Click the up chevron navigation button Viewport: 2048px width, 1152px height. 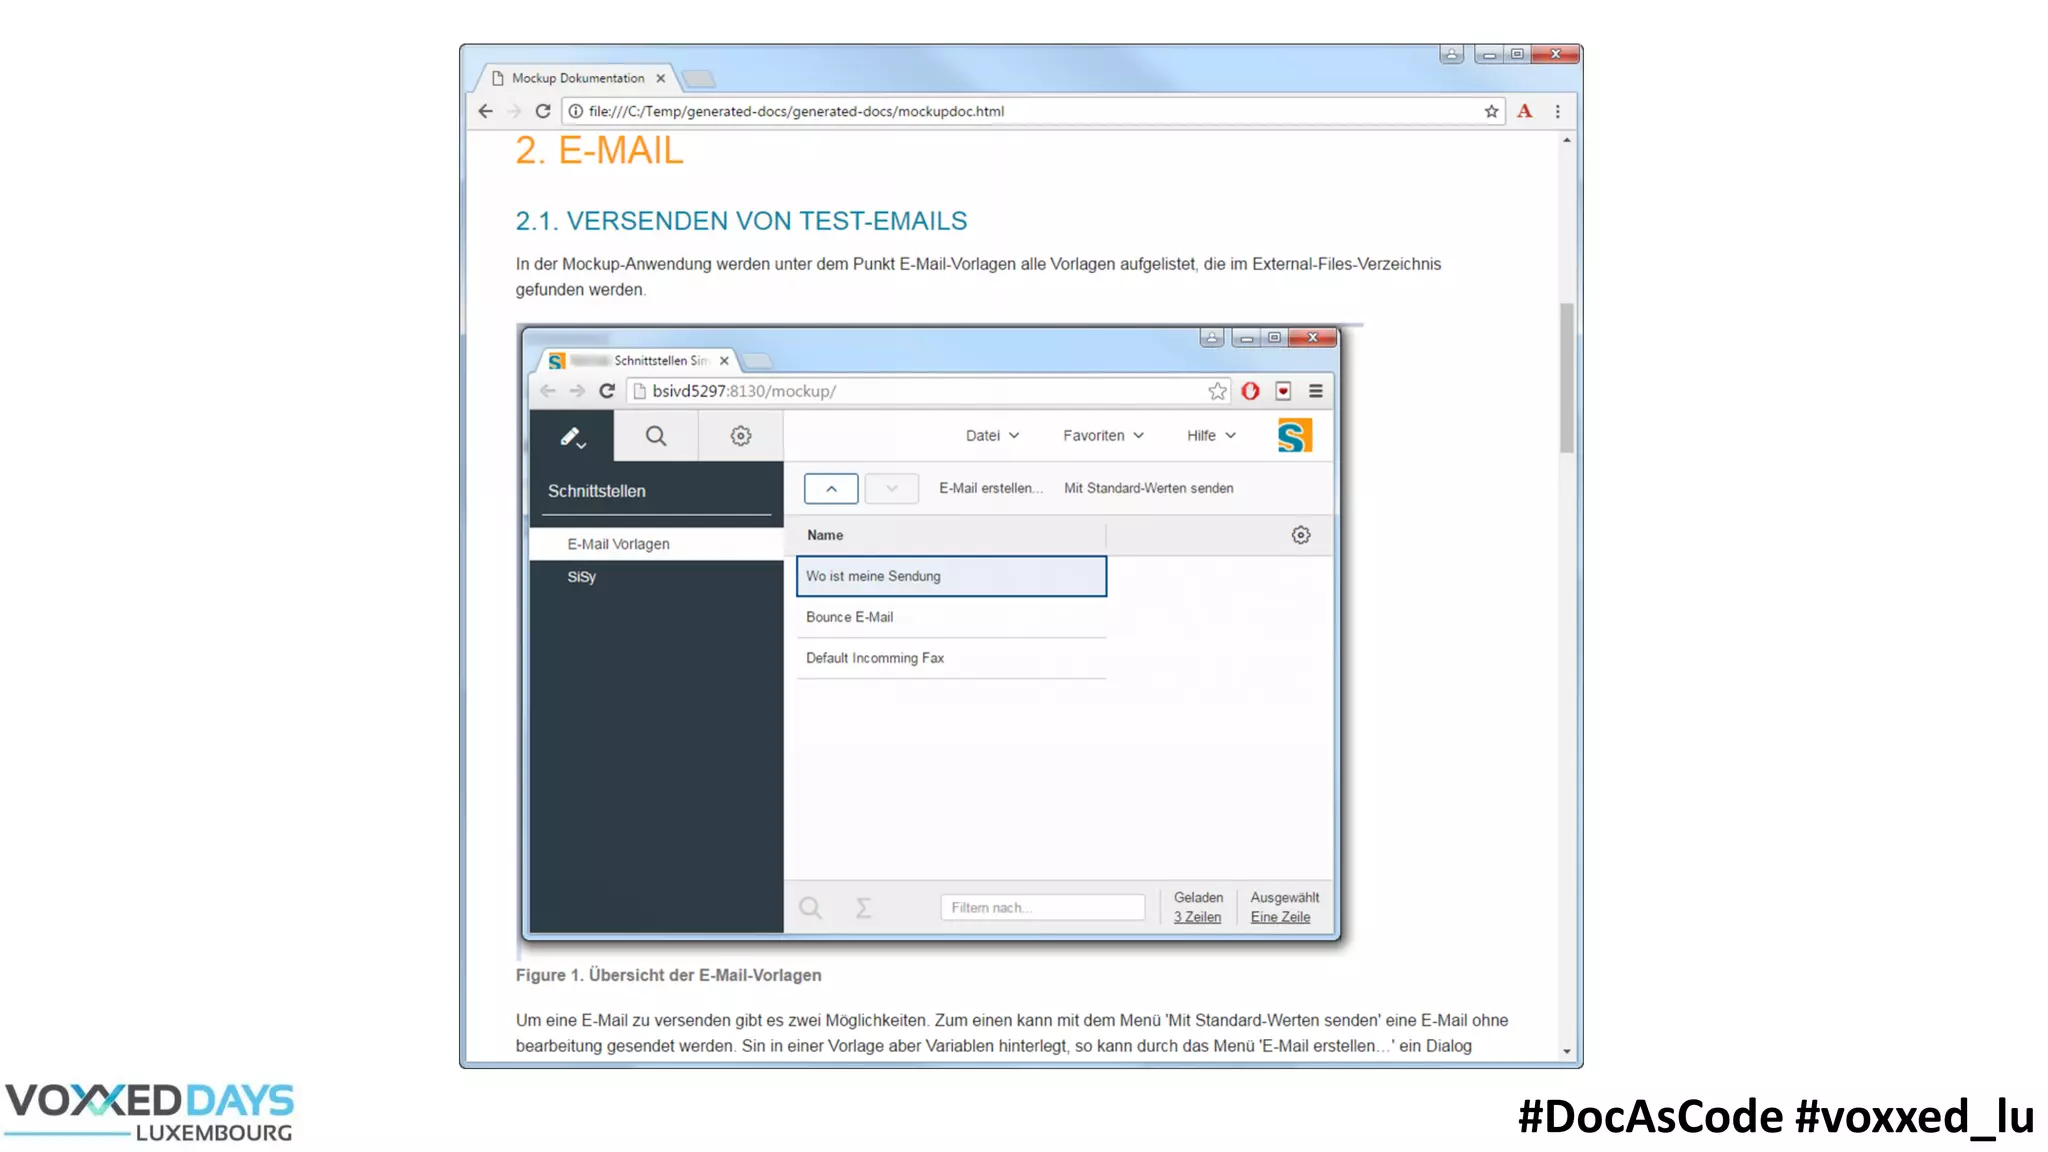(831, 489)
